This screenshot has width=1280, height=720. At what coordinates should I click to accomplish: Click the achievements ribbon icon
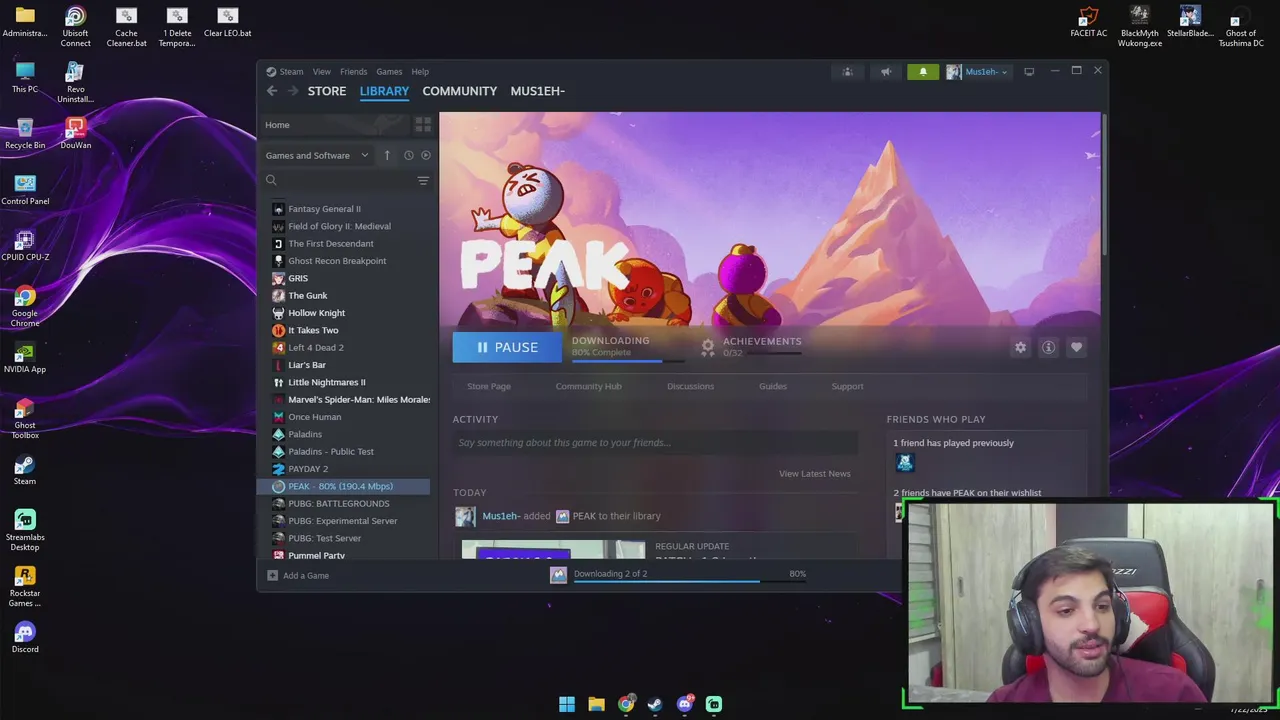point(708,347)
